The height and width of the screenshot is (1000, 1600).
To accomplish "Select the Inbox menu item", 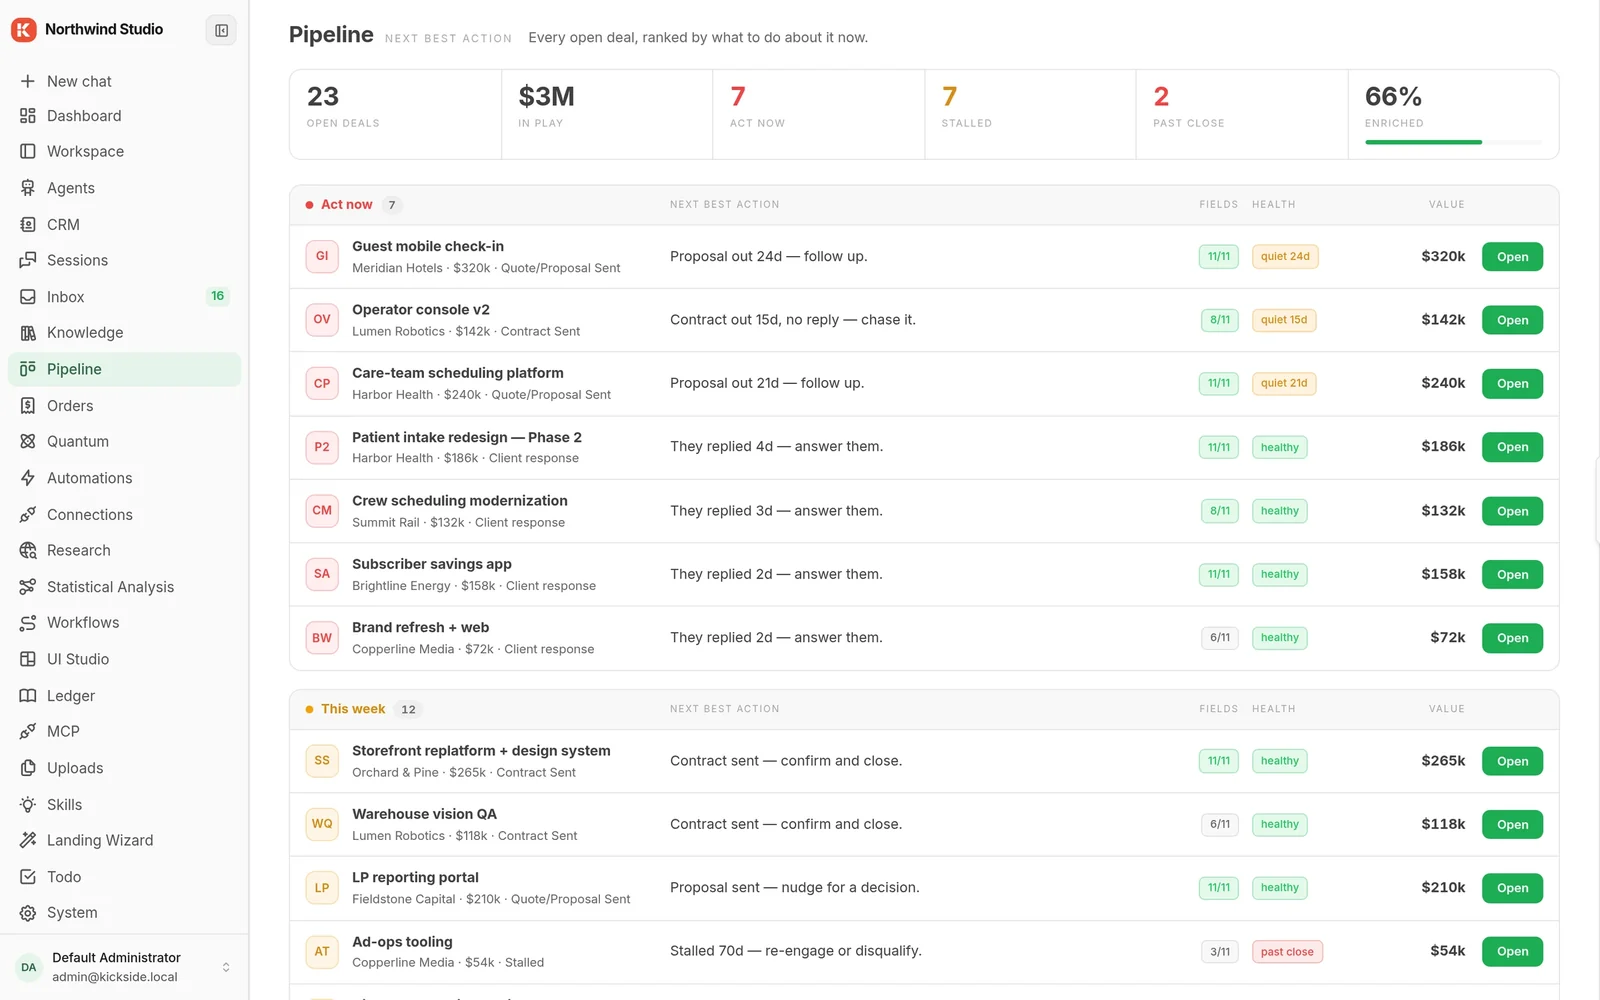I will click(124, 297).
